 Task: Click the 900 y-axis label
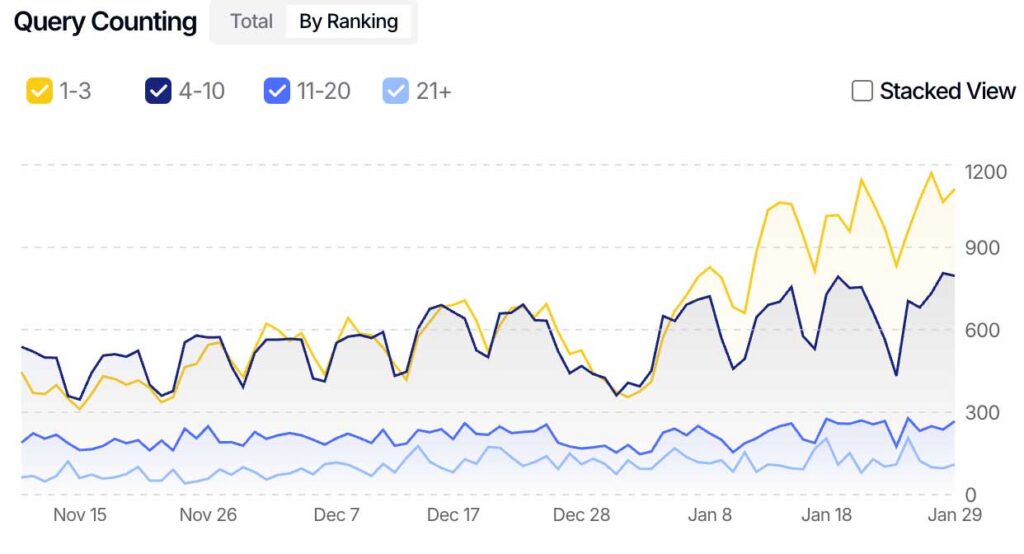coord(980,248)
